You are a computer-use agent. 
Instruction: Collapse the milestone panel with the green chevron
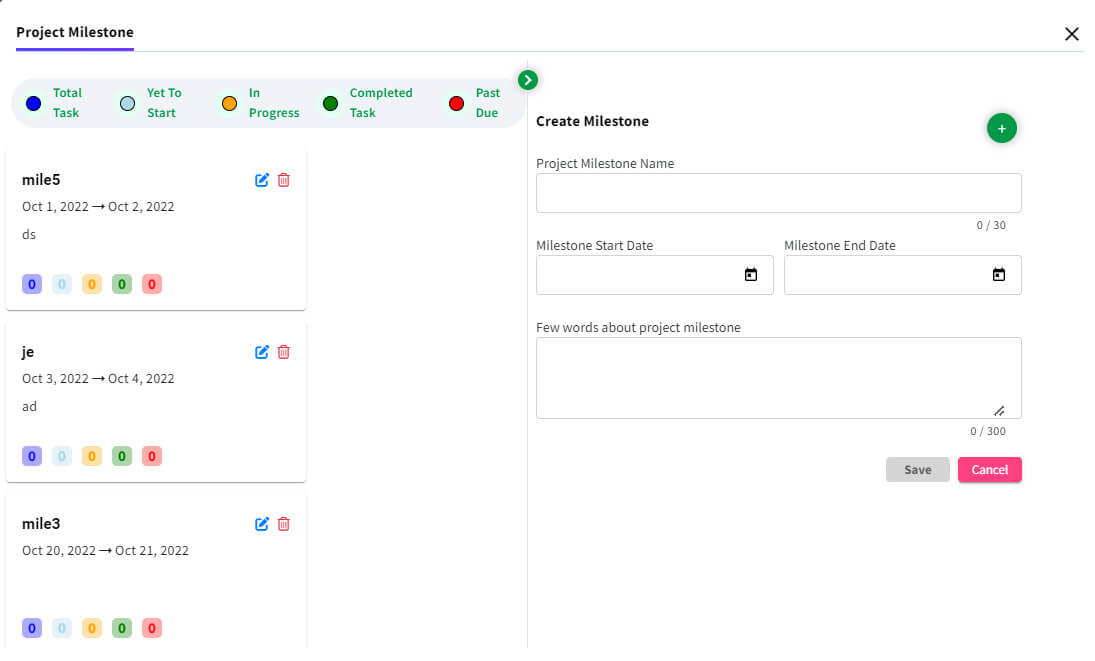[527, 79]
